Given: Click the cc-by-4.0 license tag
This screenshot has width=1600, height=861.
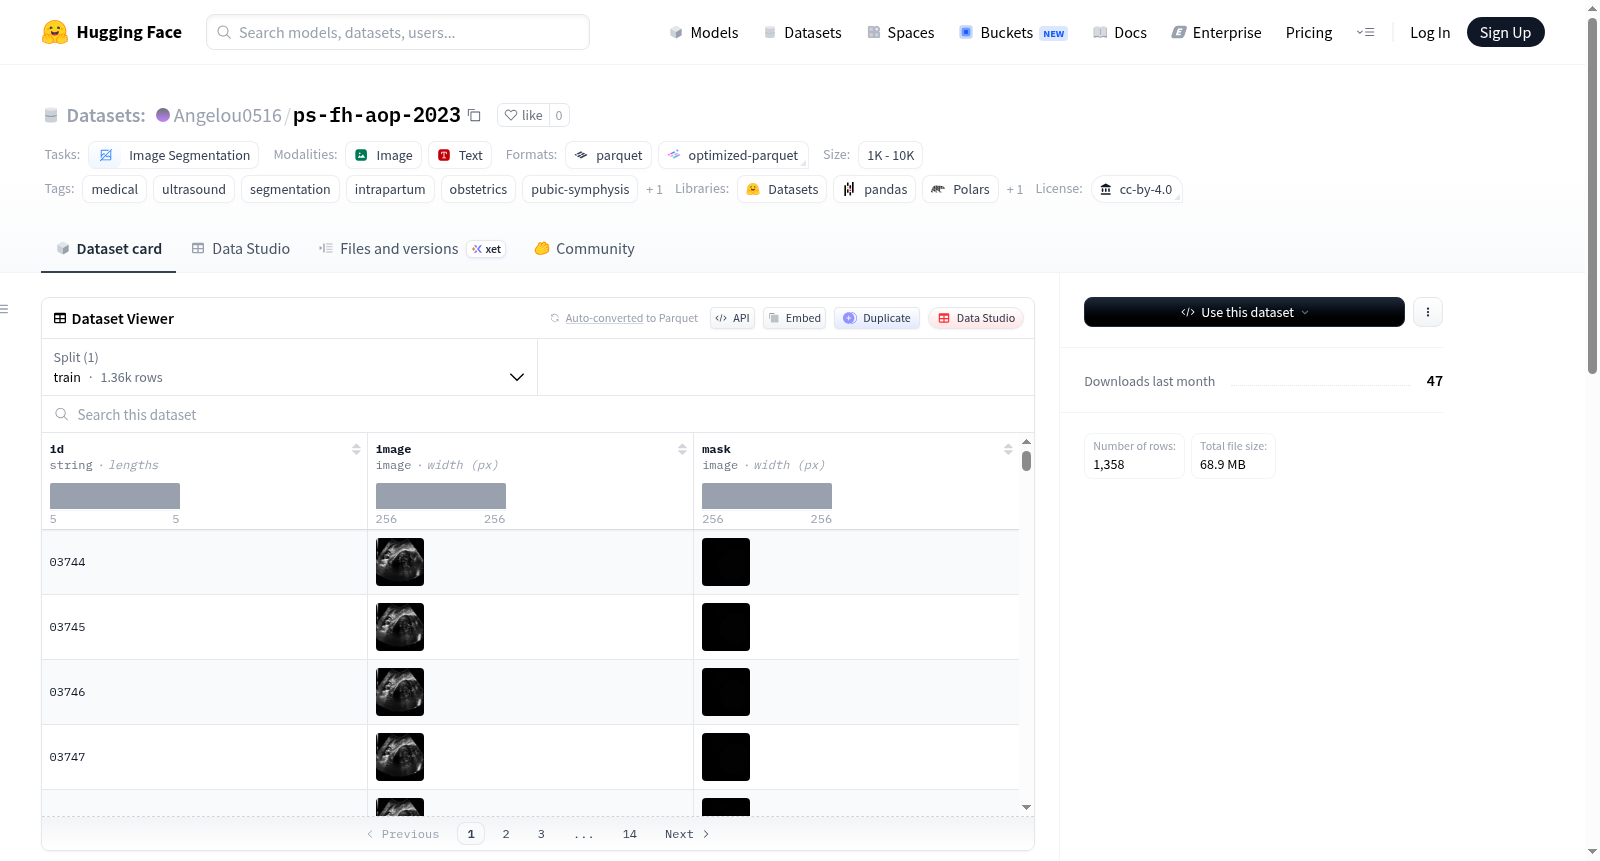Looking at the screenshot, I should pyautogui.click(x=1137, y=189).
